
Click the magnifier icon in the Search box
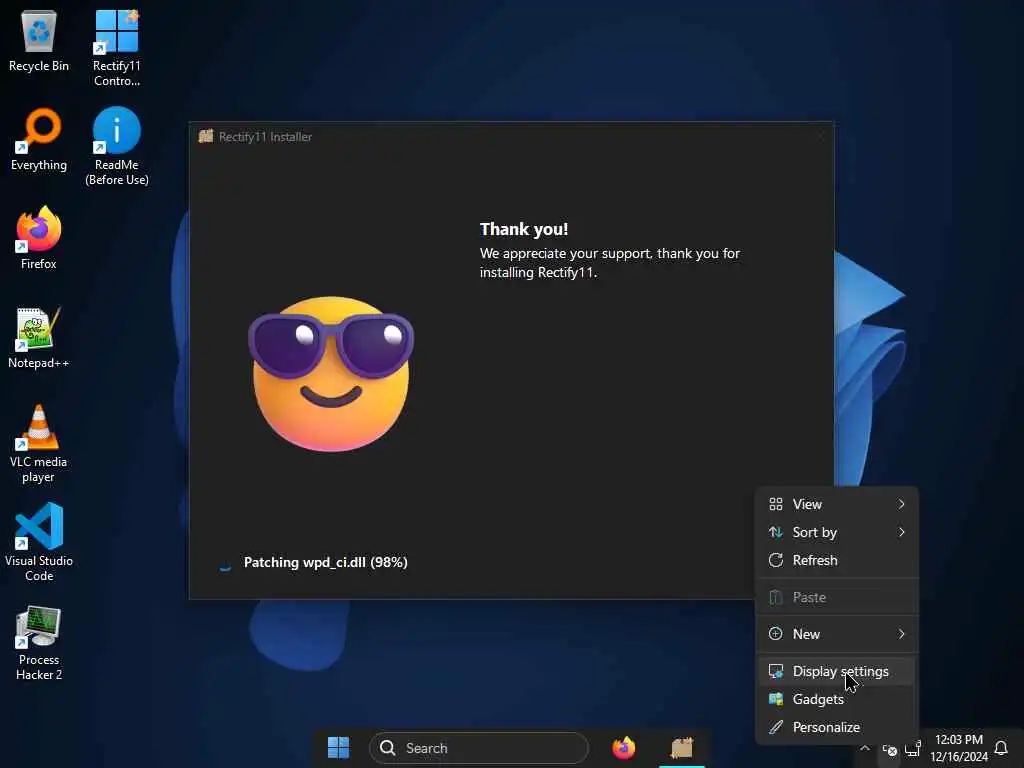[x=387, y=748]
